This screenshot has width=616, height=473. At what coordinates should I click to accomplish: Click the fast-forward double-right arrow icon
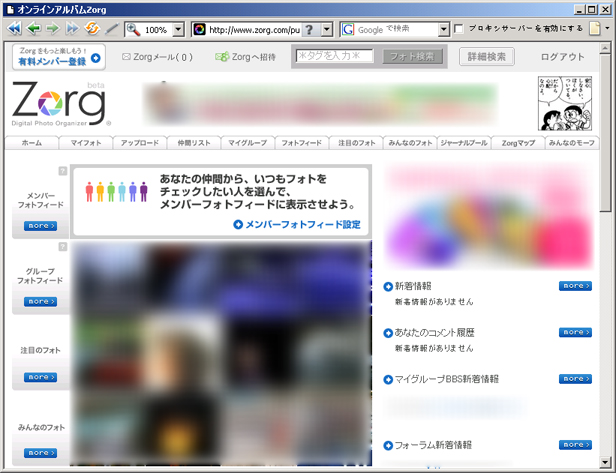[73, 29]
